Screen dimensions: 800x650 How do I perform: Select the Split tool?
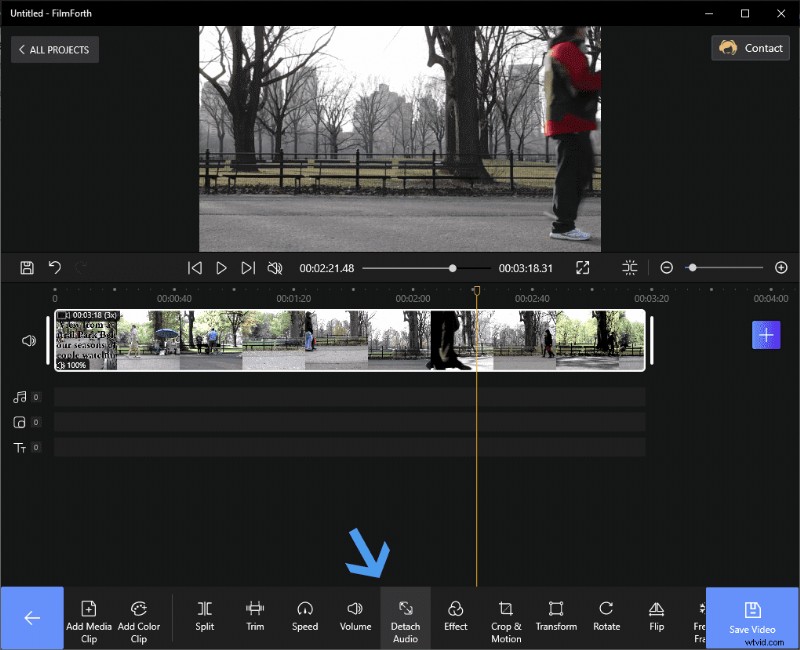(x=204, y=617)
